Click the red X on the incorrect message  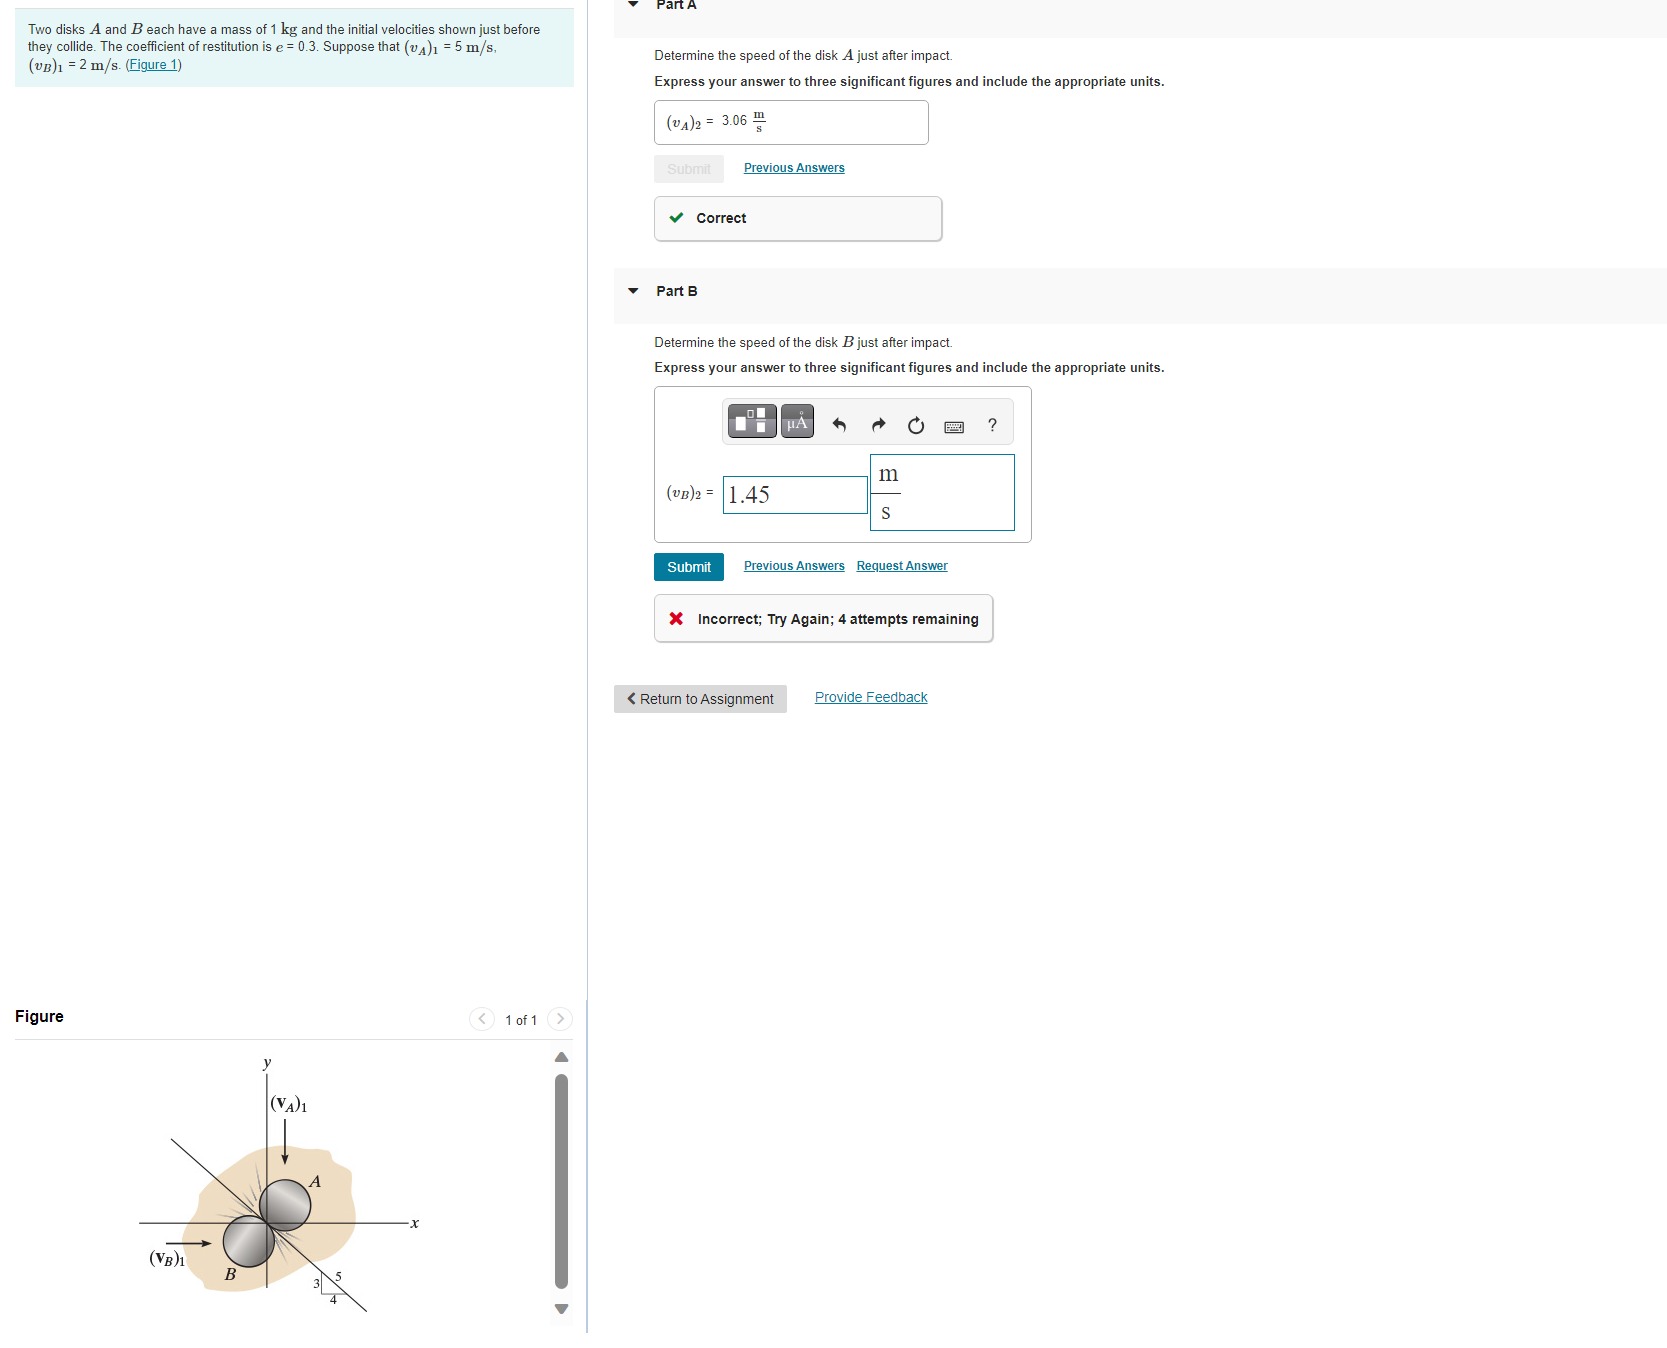pos(677,619)
